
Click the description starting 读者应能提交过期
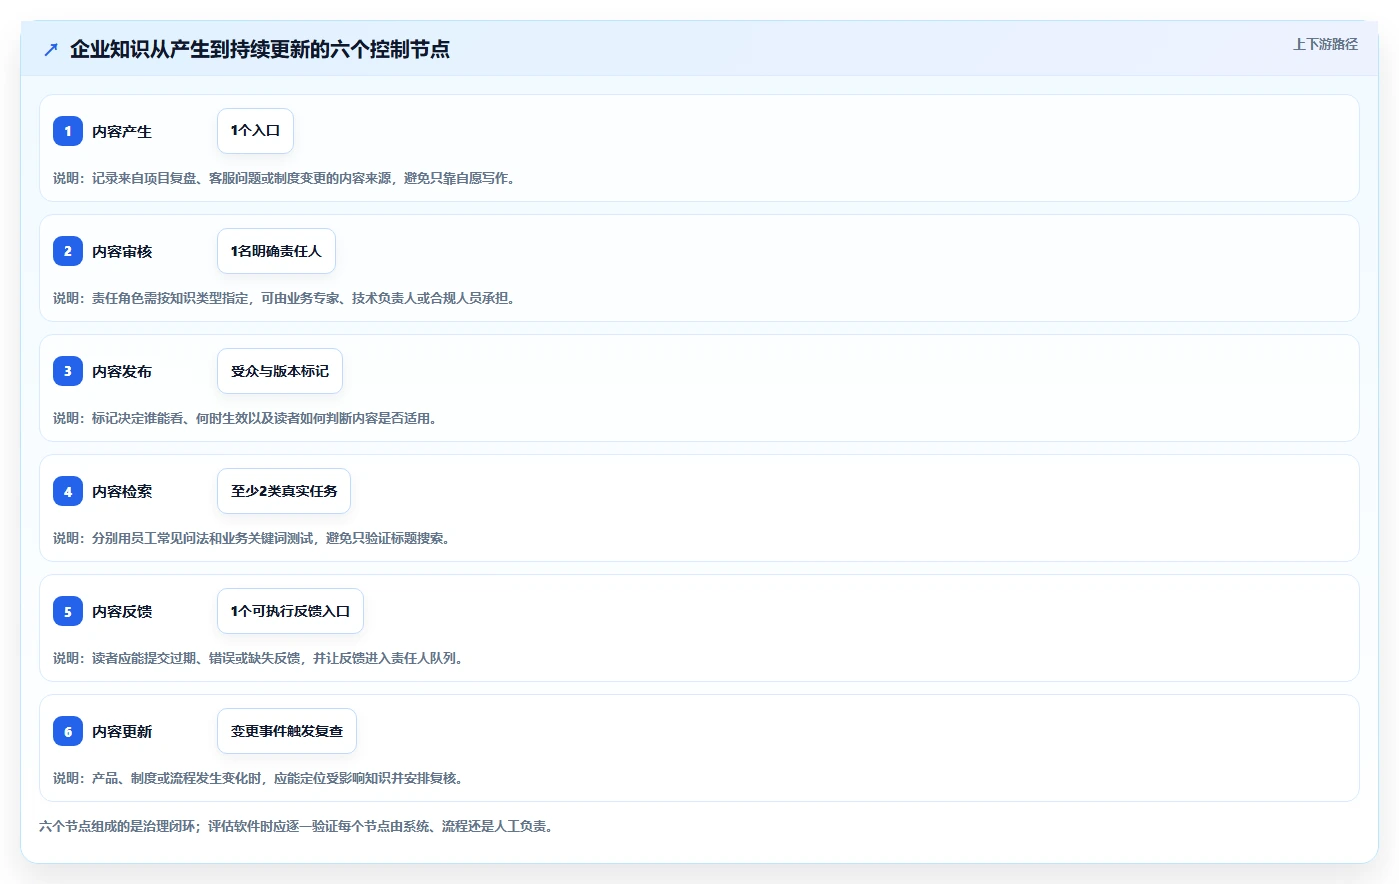point(258,658)
